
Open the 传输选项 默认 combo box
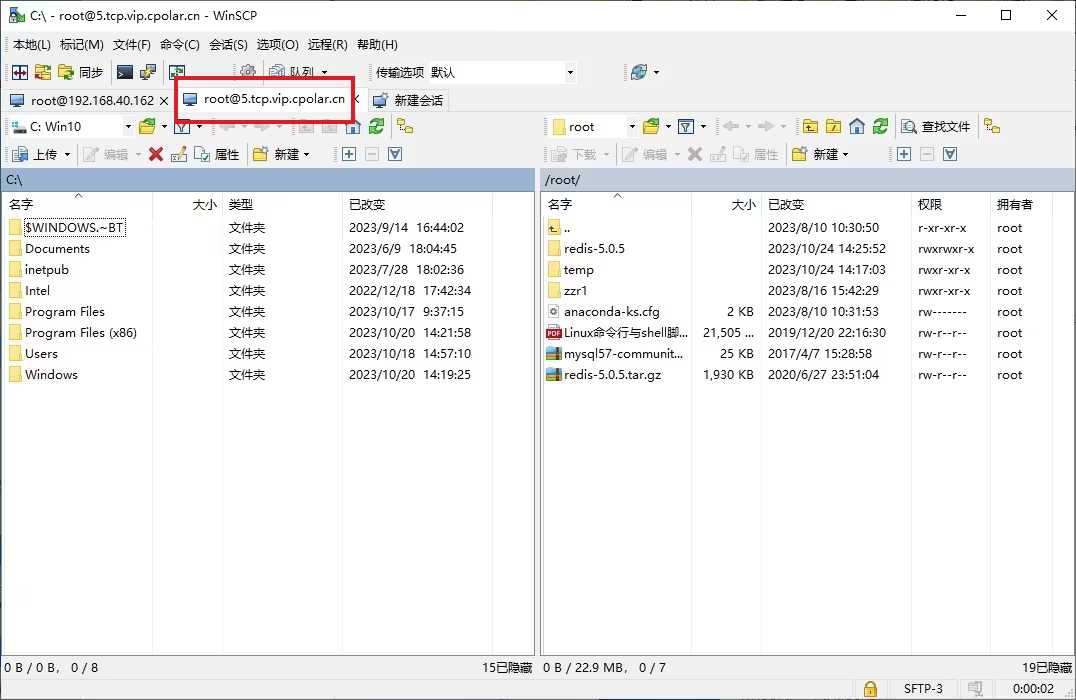point(502,72)
